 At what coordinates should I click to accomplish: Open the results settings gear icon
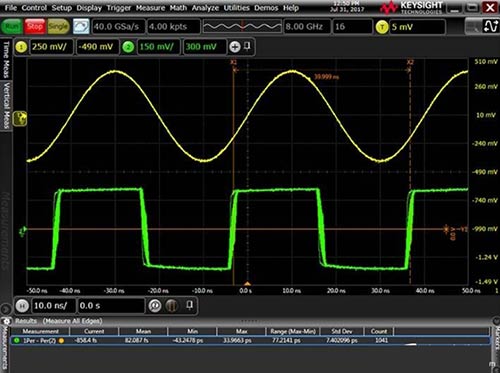(6, 321)
